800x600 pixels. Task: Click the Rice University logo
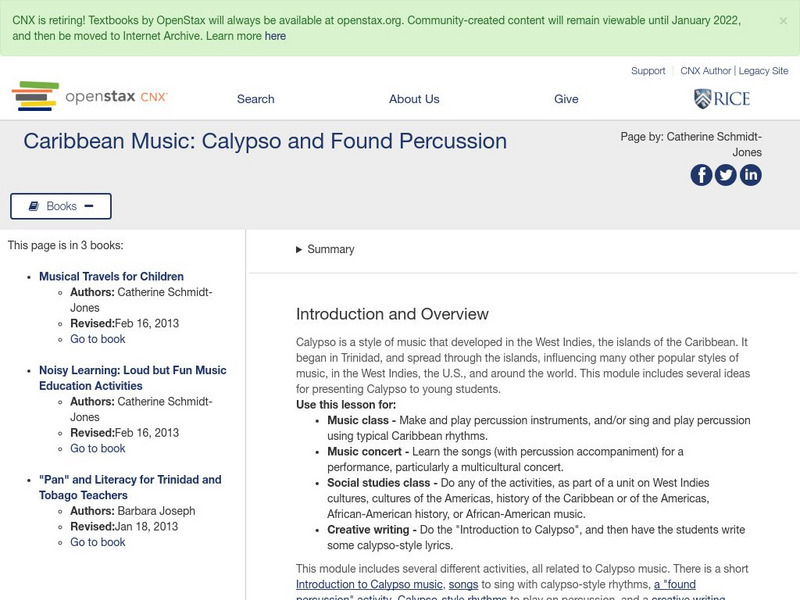click(x=721, y=98)
